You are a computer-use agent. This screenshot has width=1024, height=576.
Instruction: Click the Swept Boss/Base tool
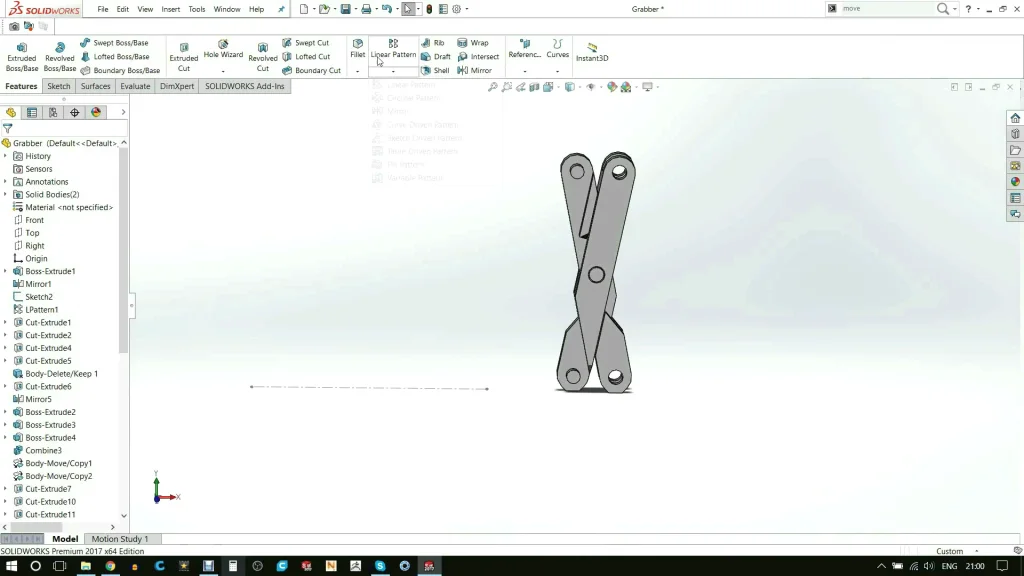pos(114,42)
